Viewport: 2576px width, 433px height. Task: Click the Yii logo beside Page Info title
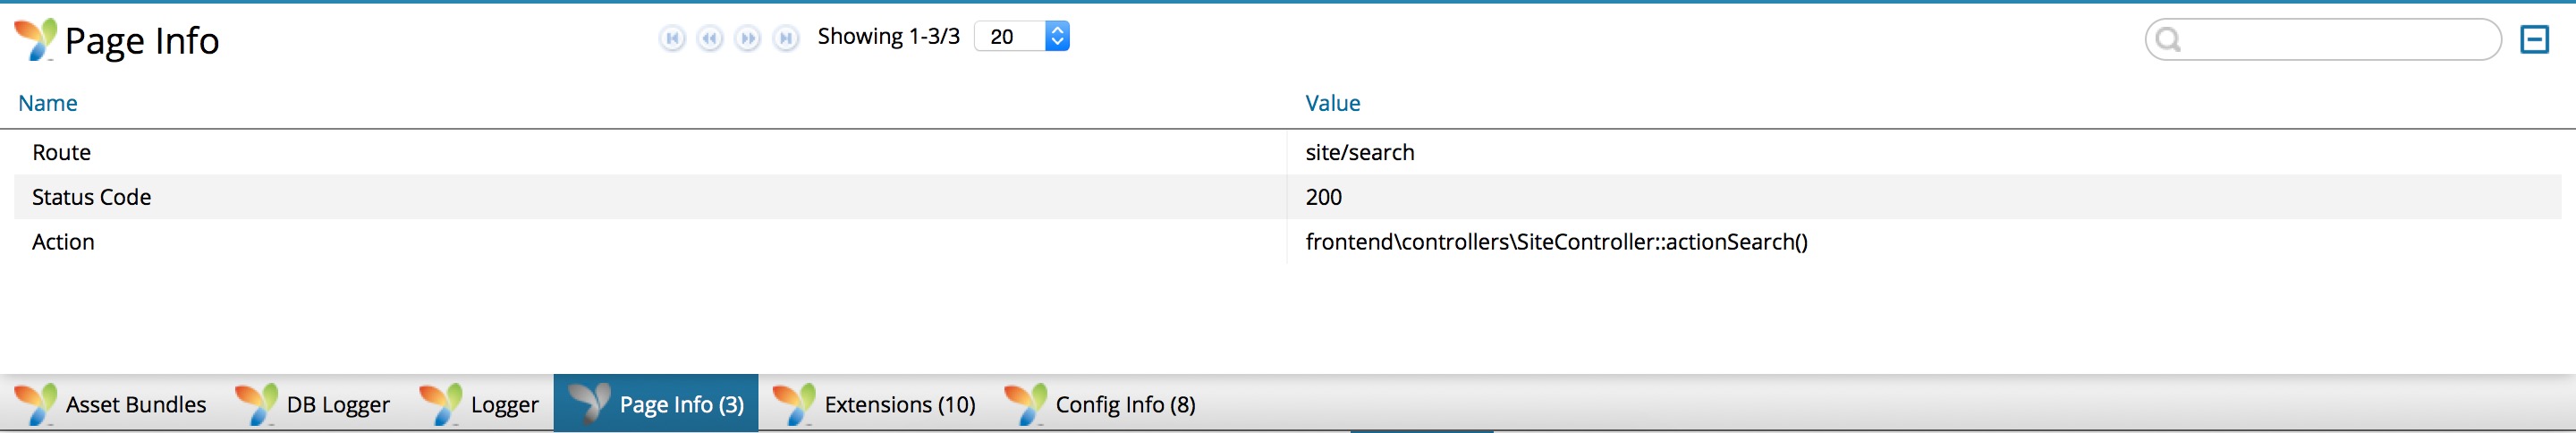coord(35,39)
